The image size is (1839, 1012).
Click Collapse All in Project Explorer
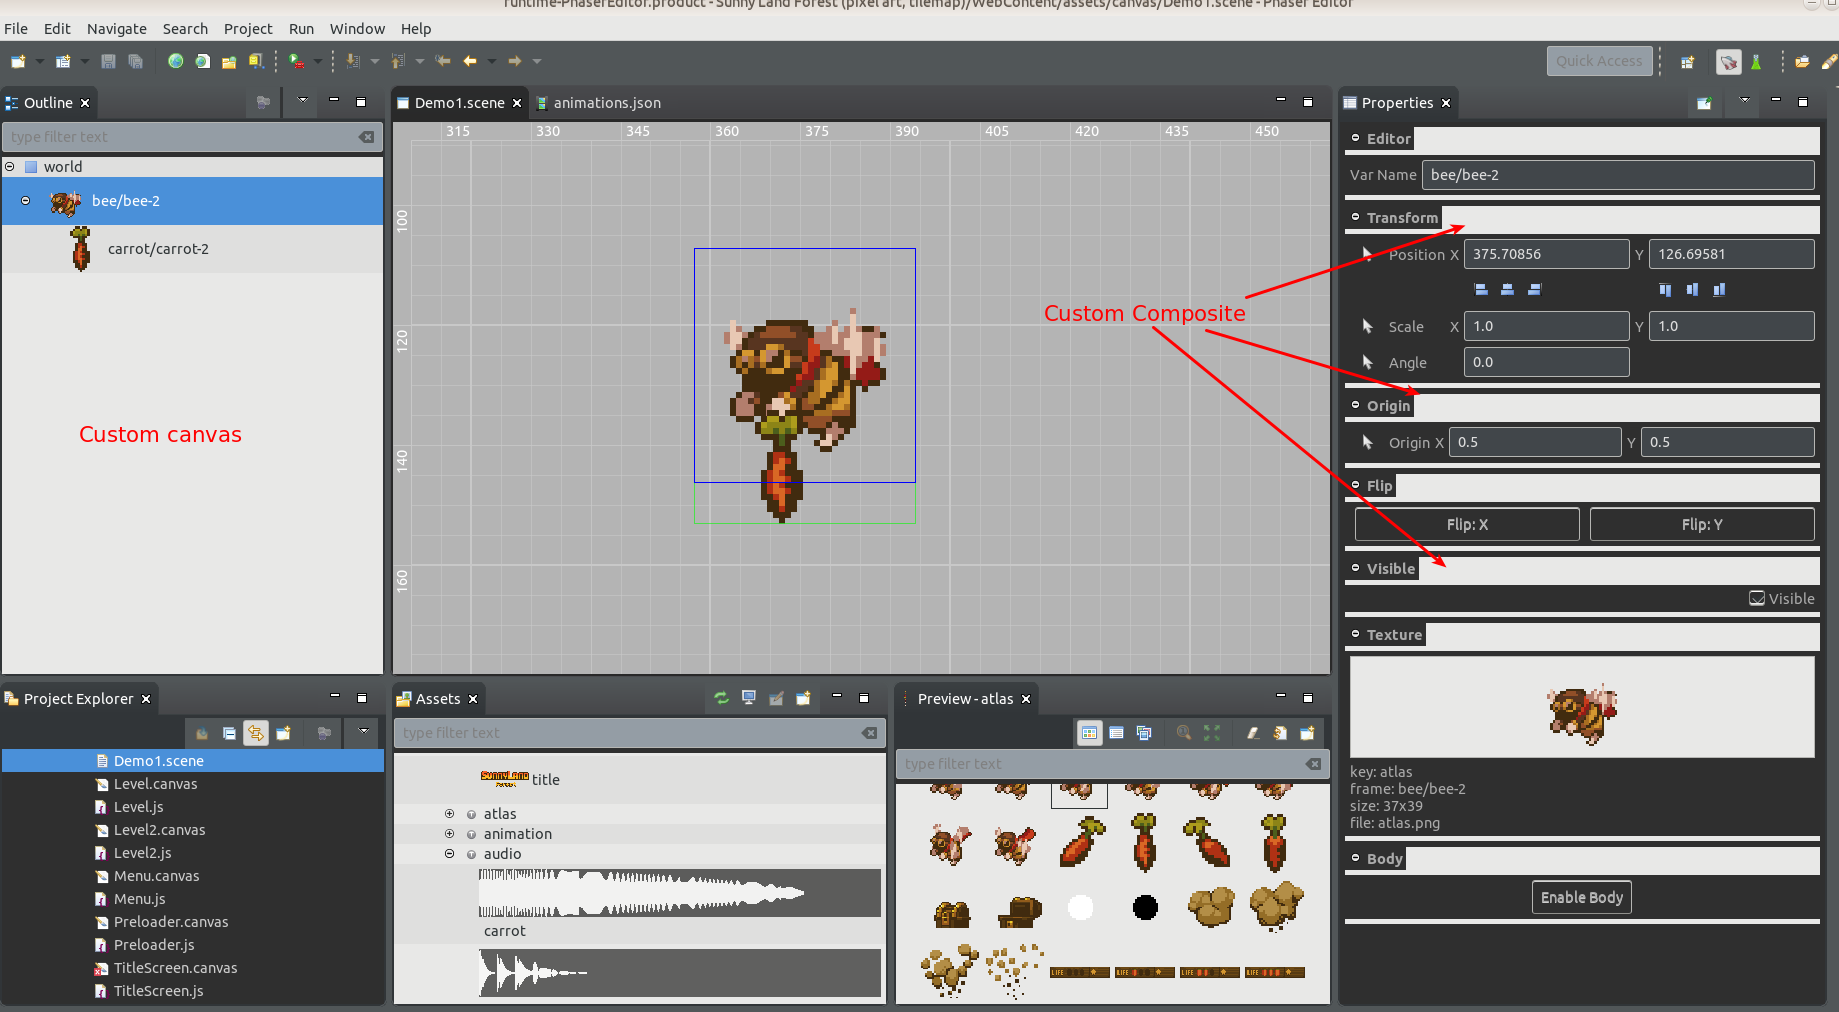(x=229, y=733)
